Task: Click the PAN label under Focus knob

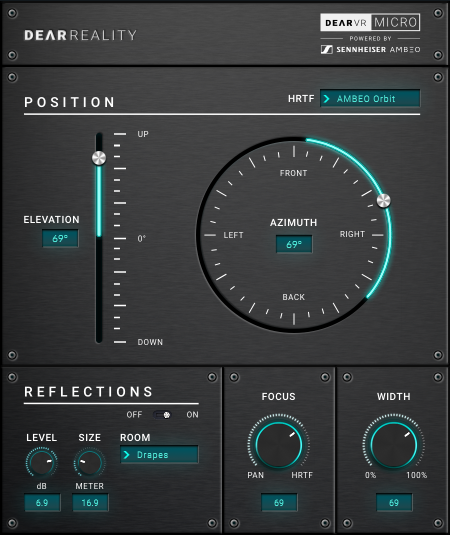Action: (256, 475)
